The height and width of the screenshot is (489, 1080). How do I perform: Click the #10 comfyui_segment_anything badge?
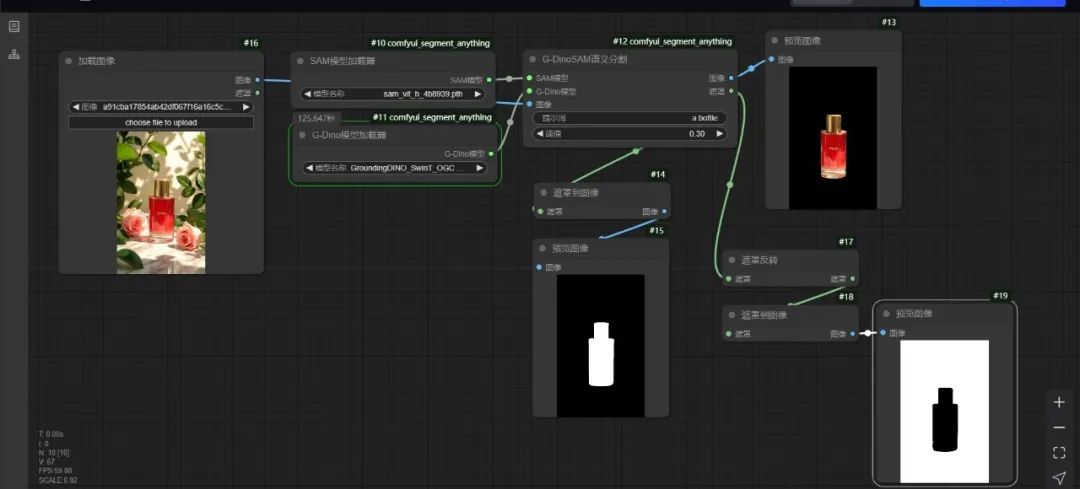pos(430,43)
